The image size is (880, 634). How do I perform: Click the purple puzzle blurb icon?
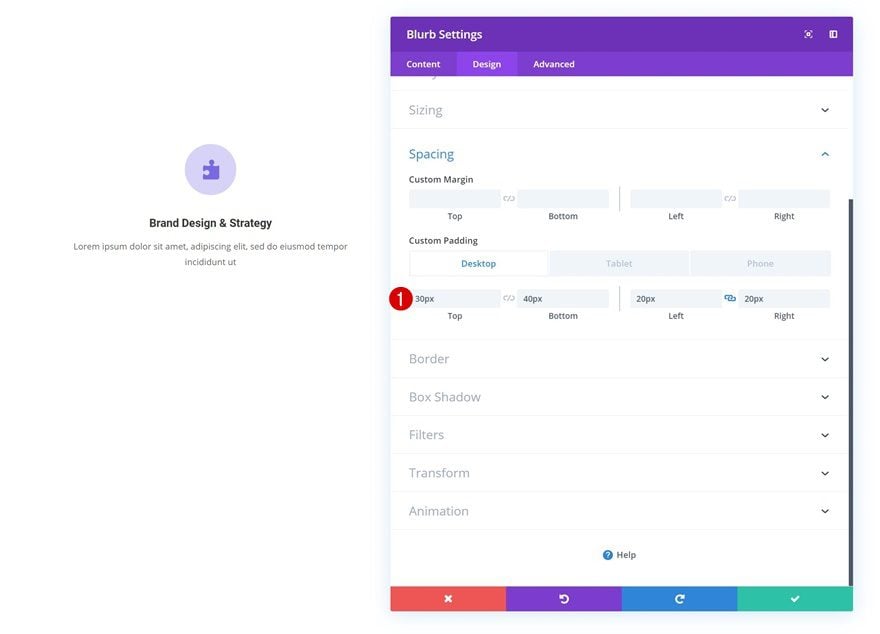[x=210, y=169]
